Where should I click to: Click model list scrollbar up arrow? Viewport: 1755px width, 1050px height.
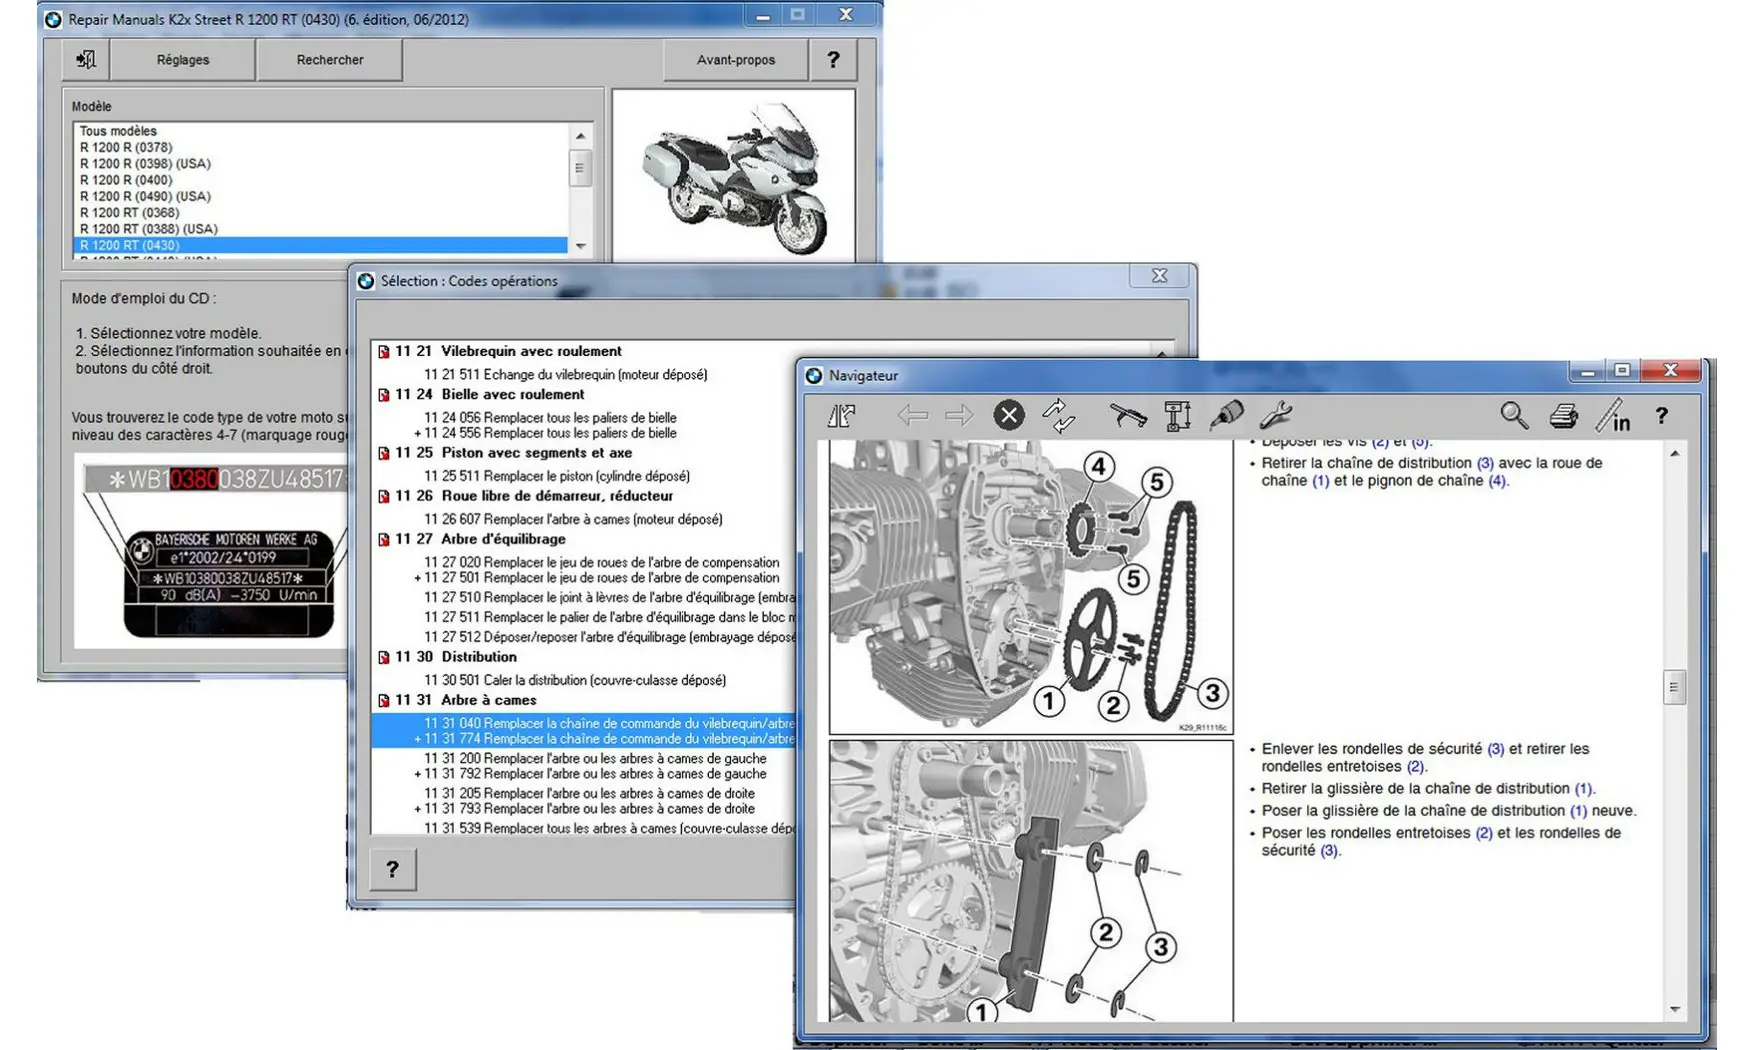point(580,136)
